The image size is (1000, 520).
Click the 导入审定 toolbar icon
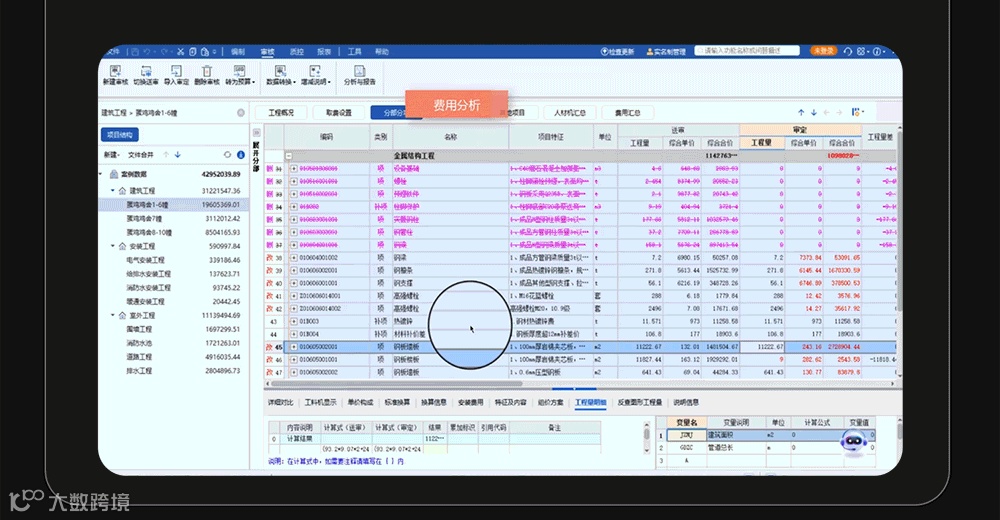(x=176, y=75)
